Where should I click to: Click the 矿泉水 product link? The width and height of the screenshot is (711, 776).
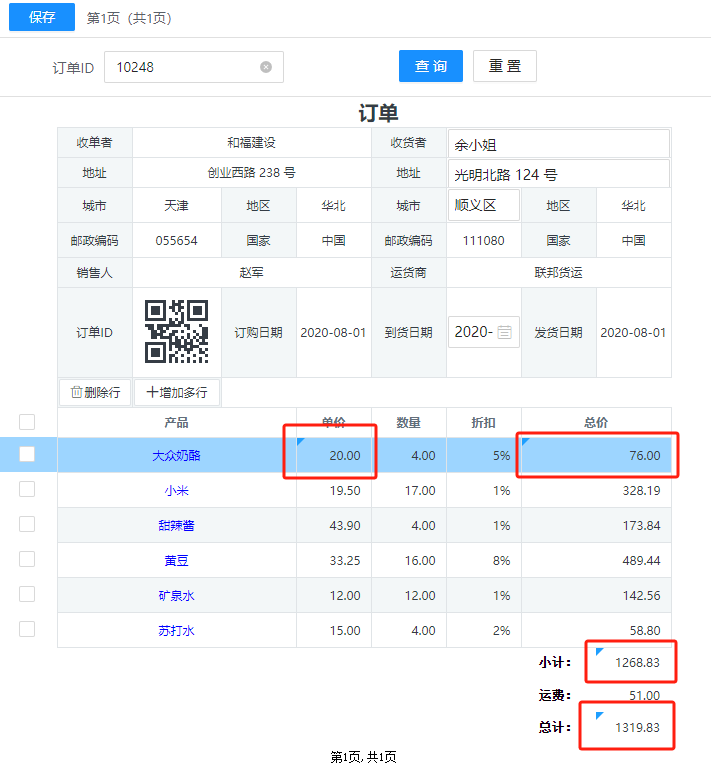tap(177, 595)
